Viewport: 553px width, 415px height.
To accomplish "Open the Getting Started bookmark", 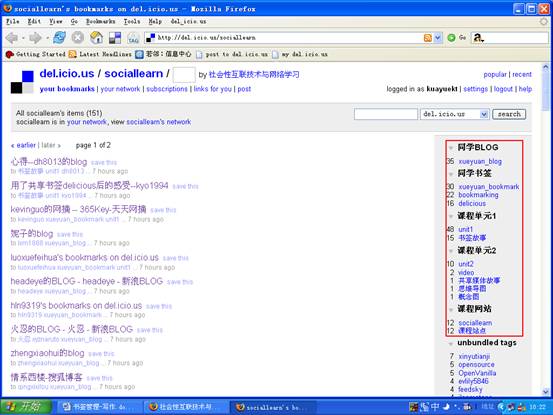I will click(36, 54).
